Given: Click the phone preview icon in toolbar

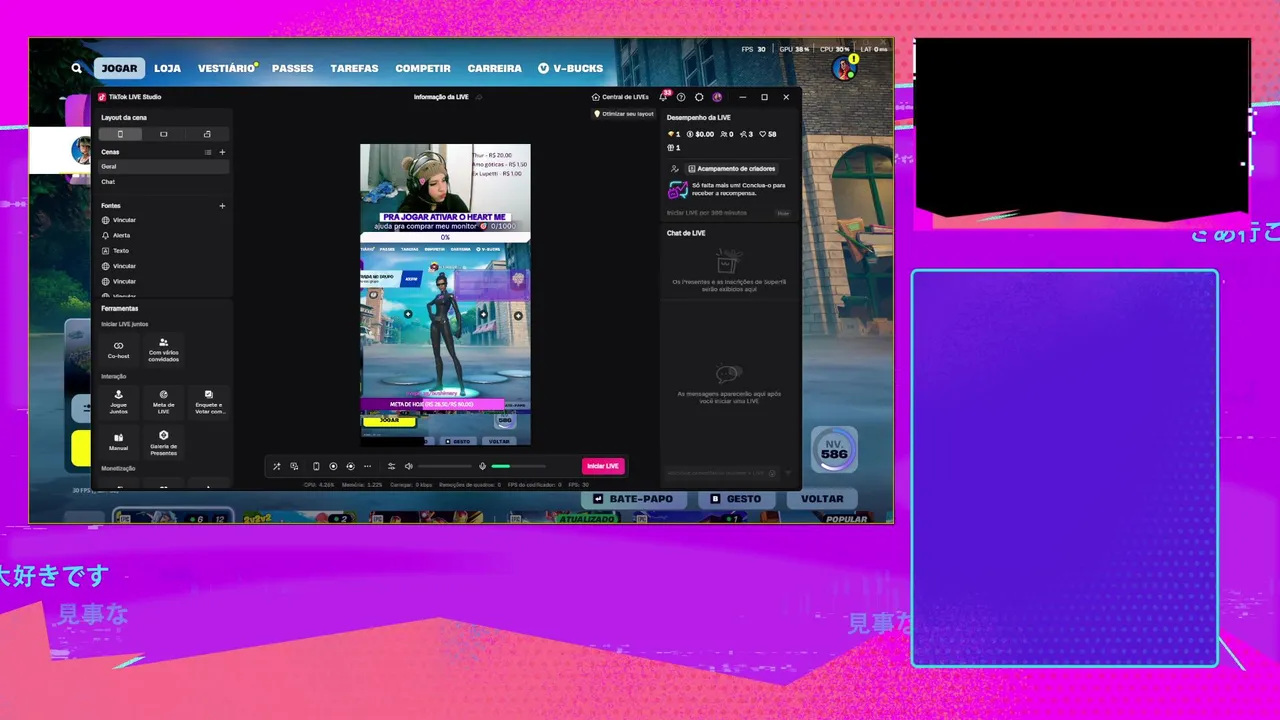Looking at the screenshot, I should point(316,466).
